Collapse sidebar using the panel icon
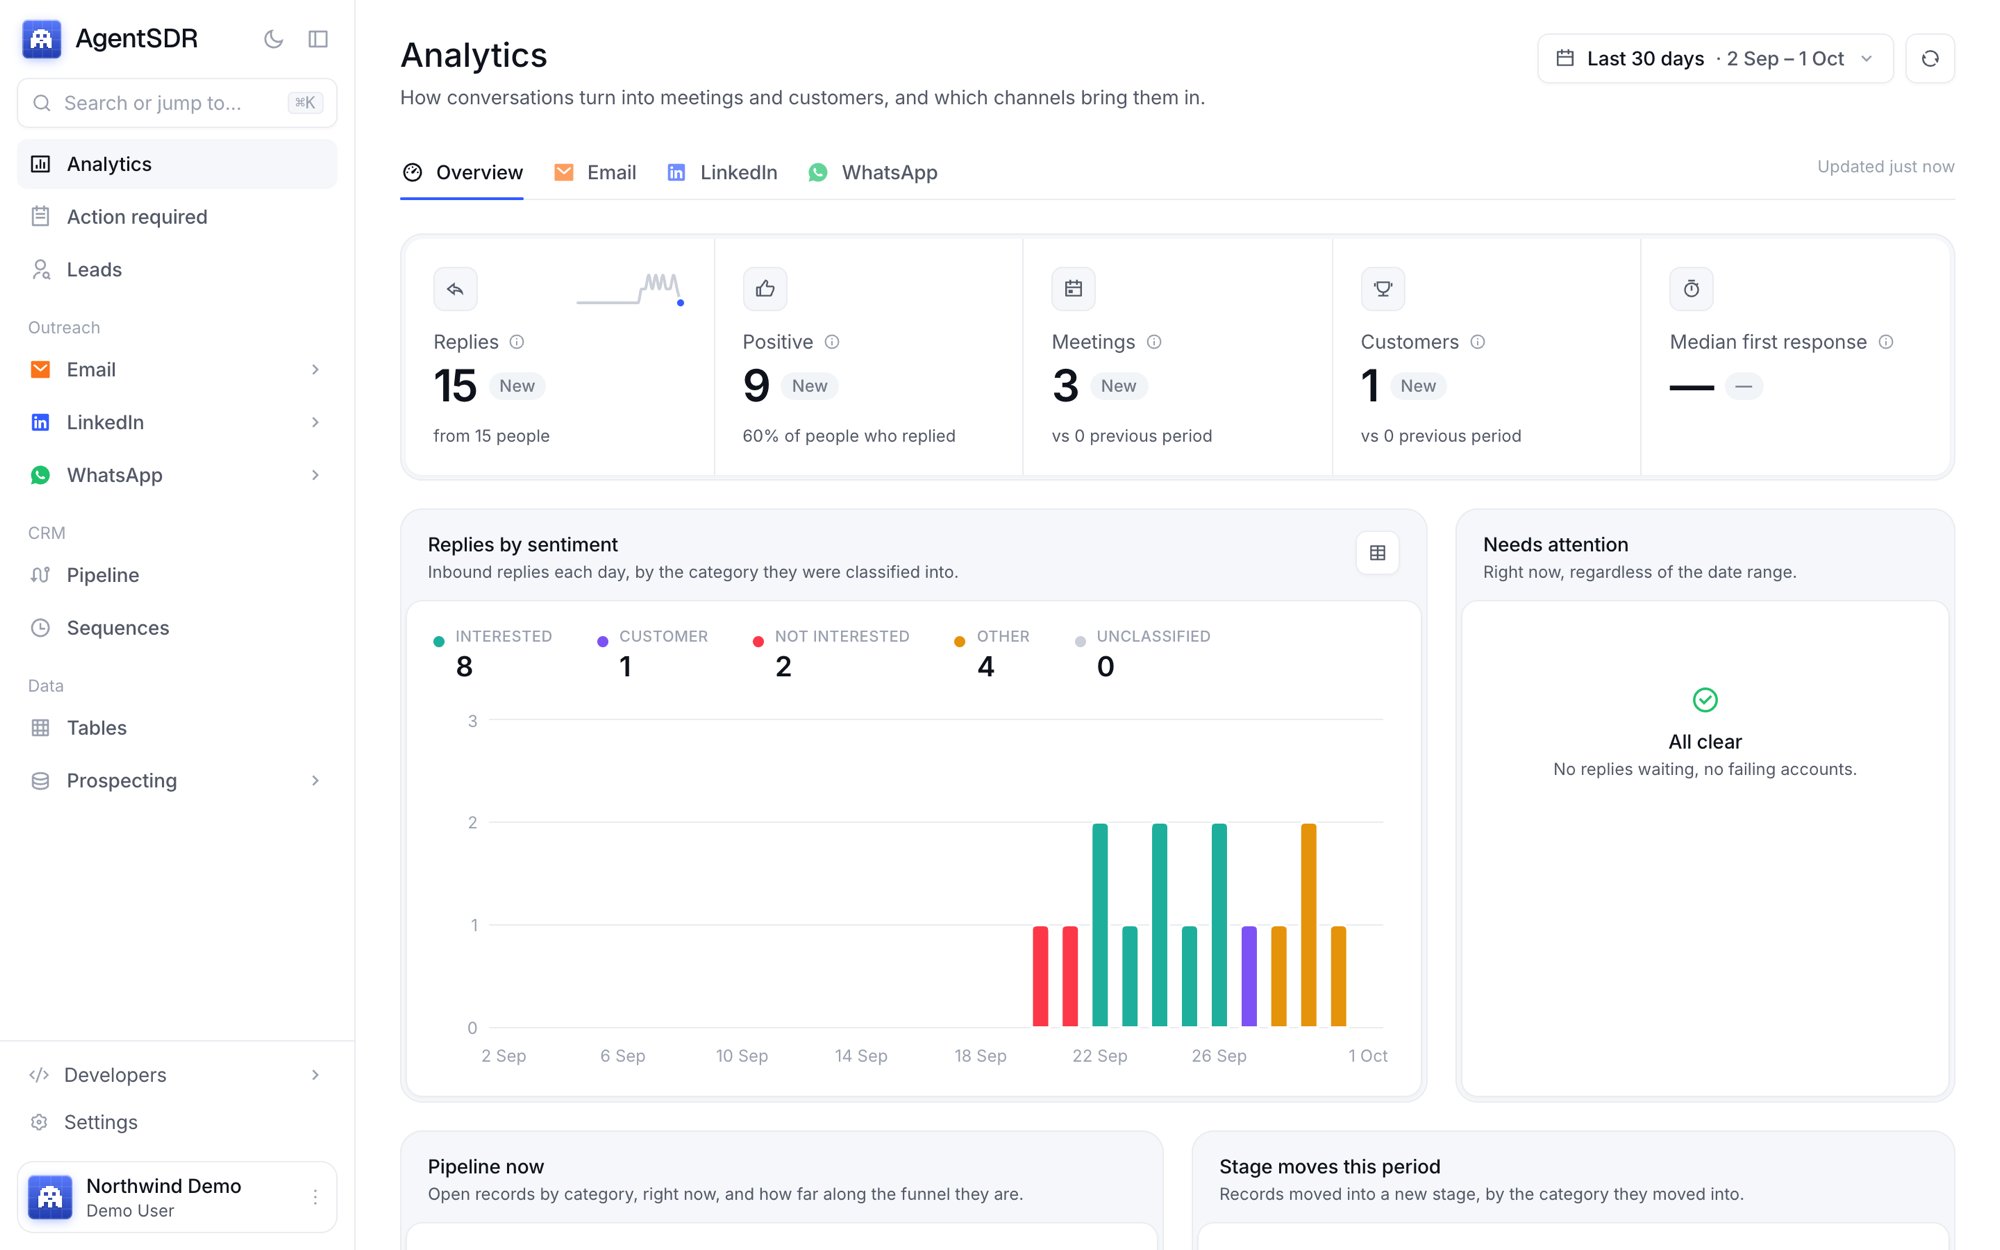Screen dimensions: 2000x1250 click(318, 39)
